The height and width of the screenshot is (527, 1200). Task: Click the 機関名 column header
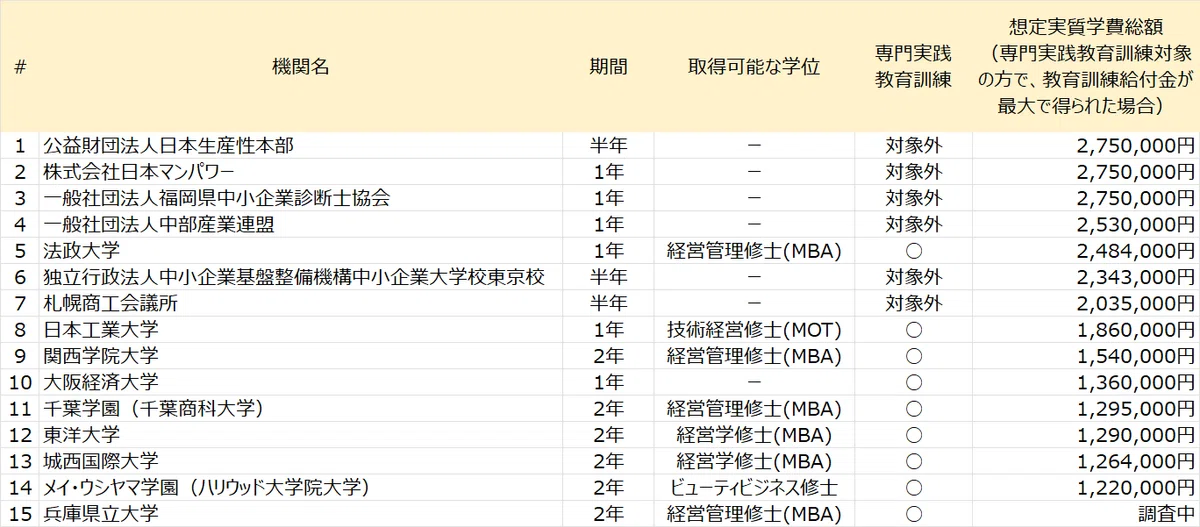pos(301,67)
